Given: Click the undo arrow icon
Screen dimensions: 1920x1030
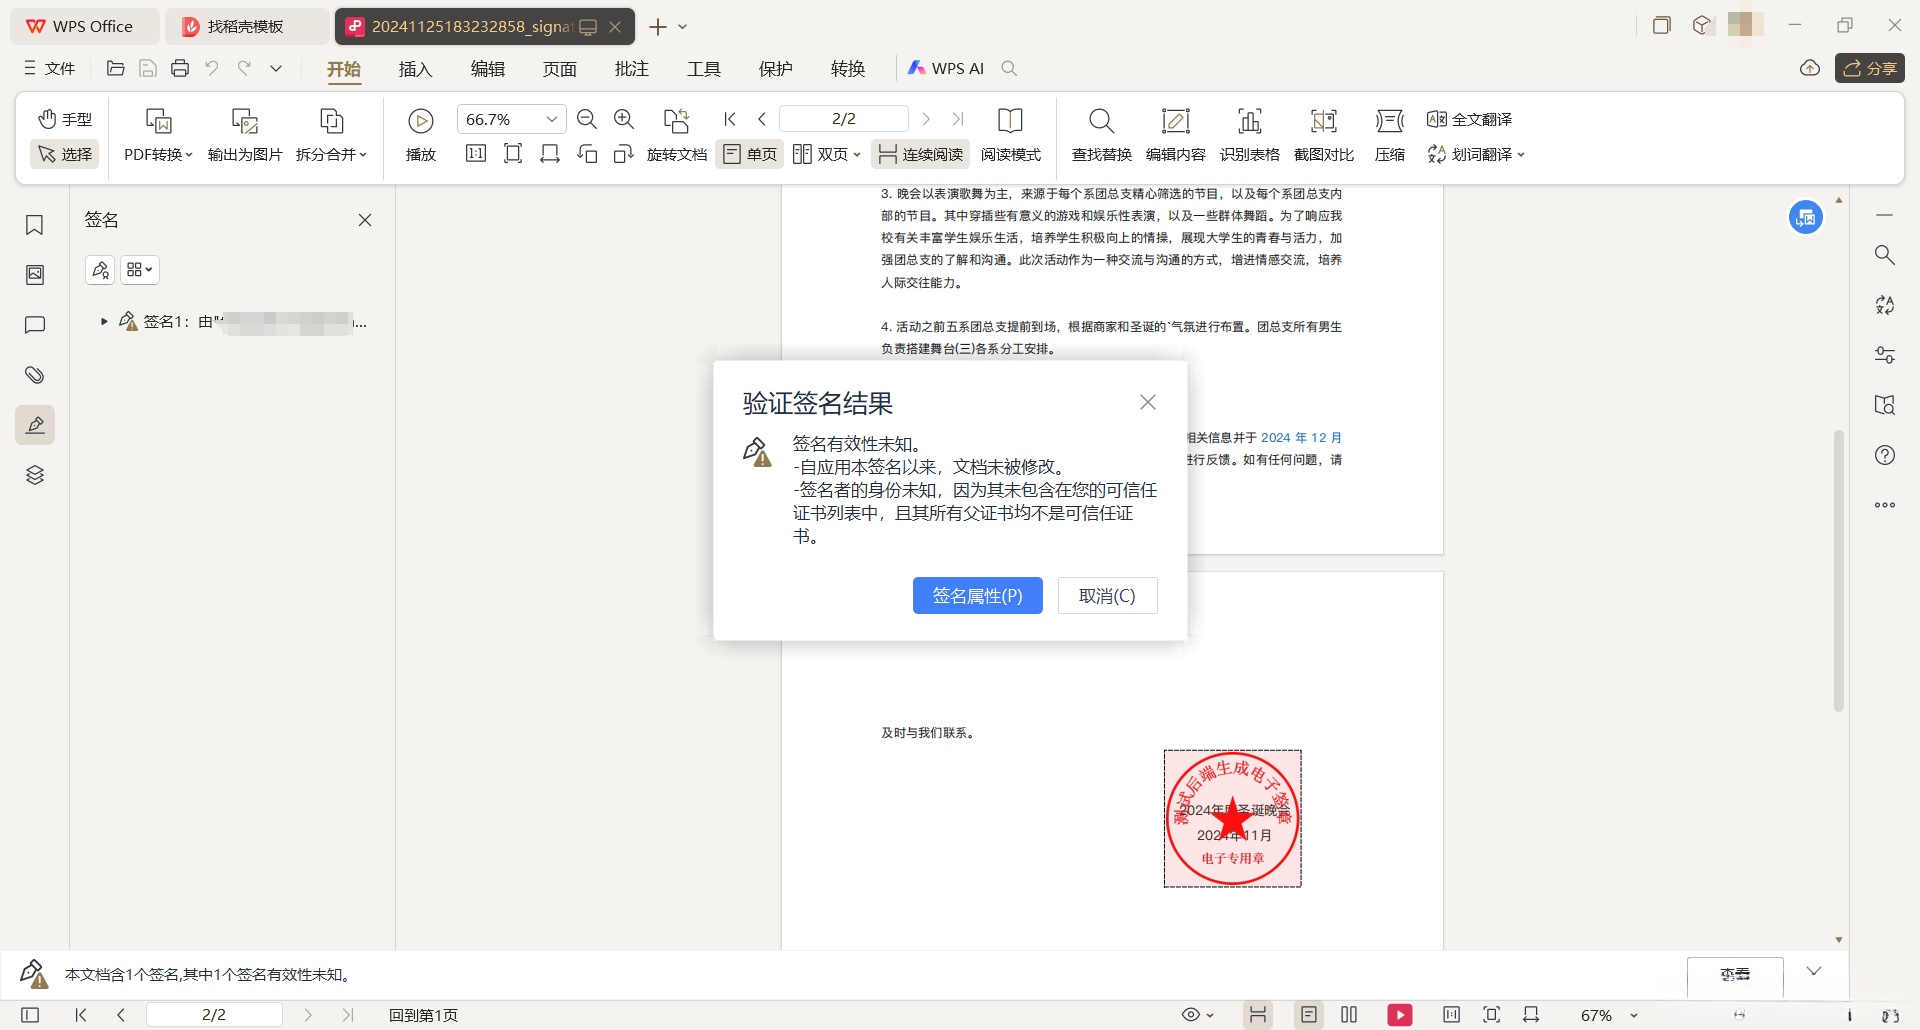Looking at the screenshot, I should tap(212, 68).
